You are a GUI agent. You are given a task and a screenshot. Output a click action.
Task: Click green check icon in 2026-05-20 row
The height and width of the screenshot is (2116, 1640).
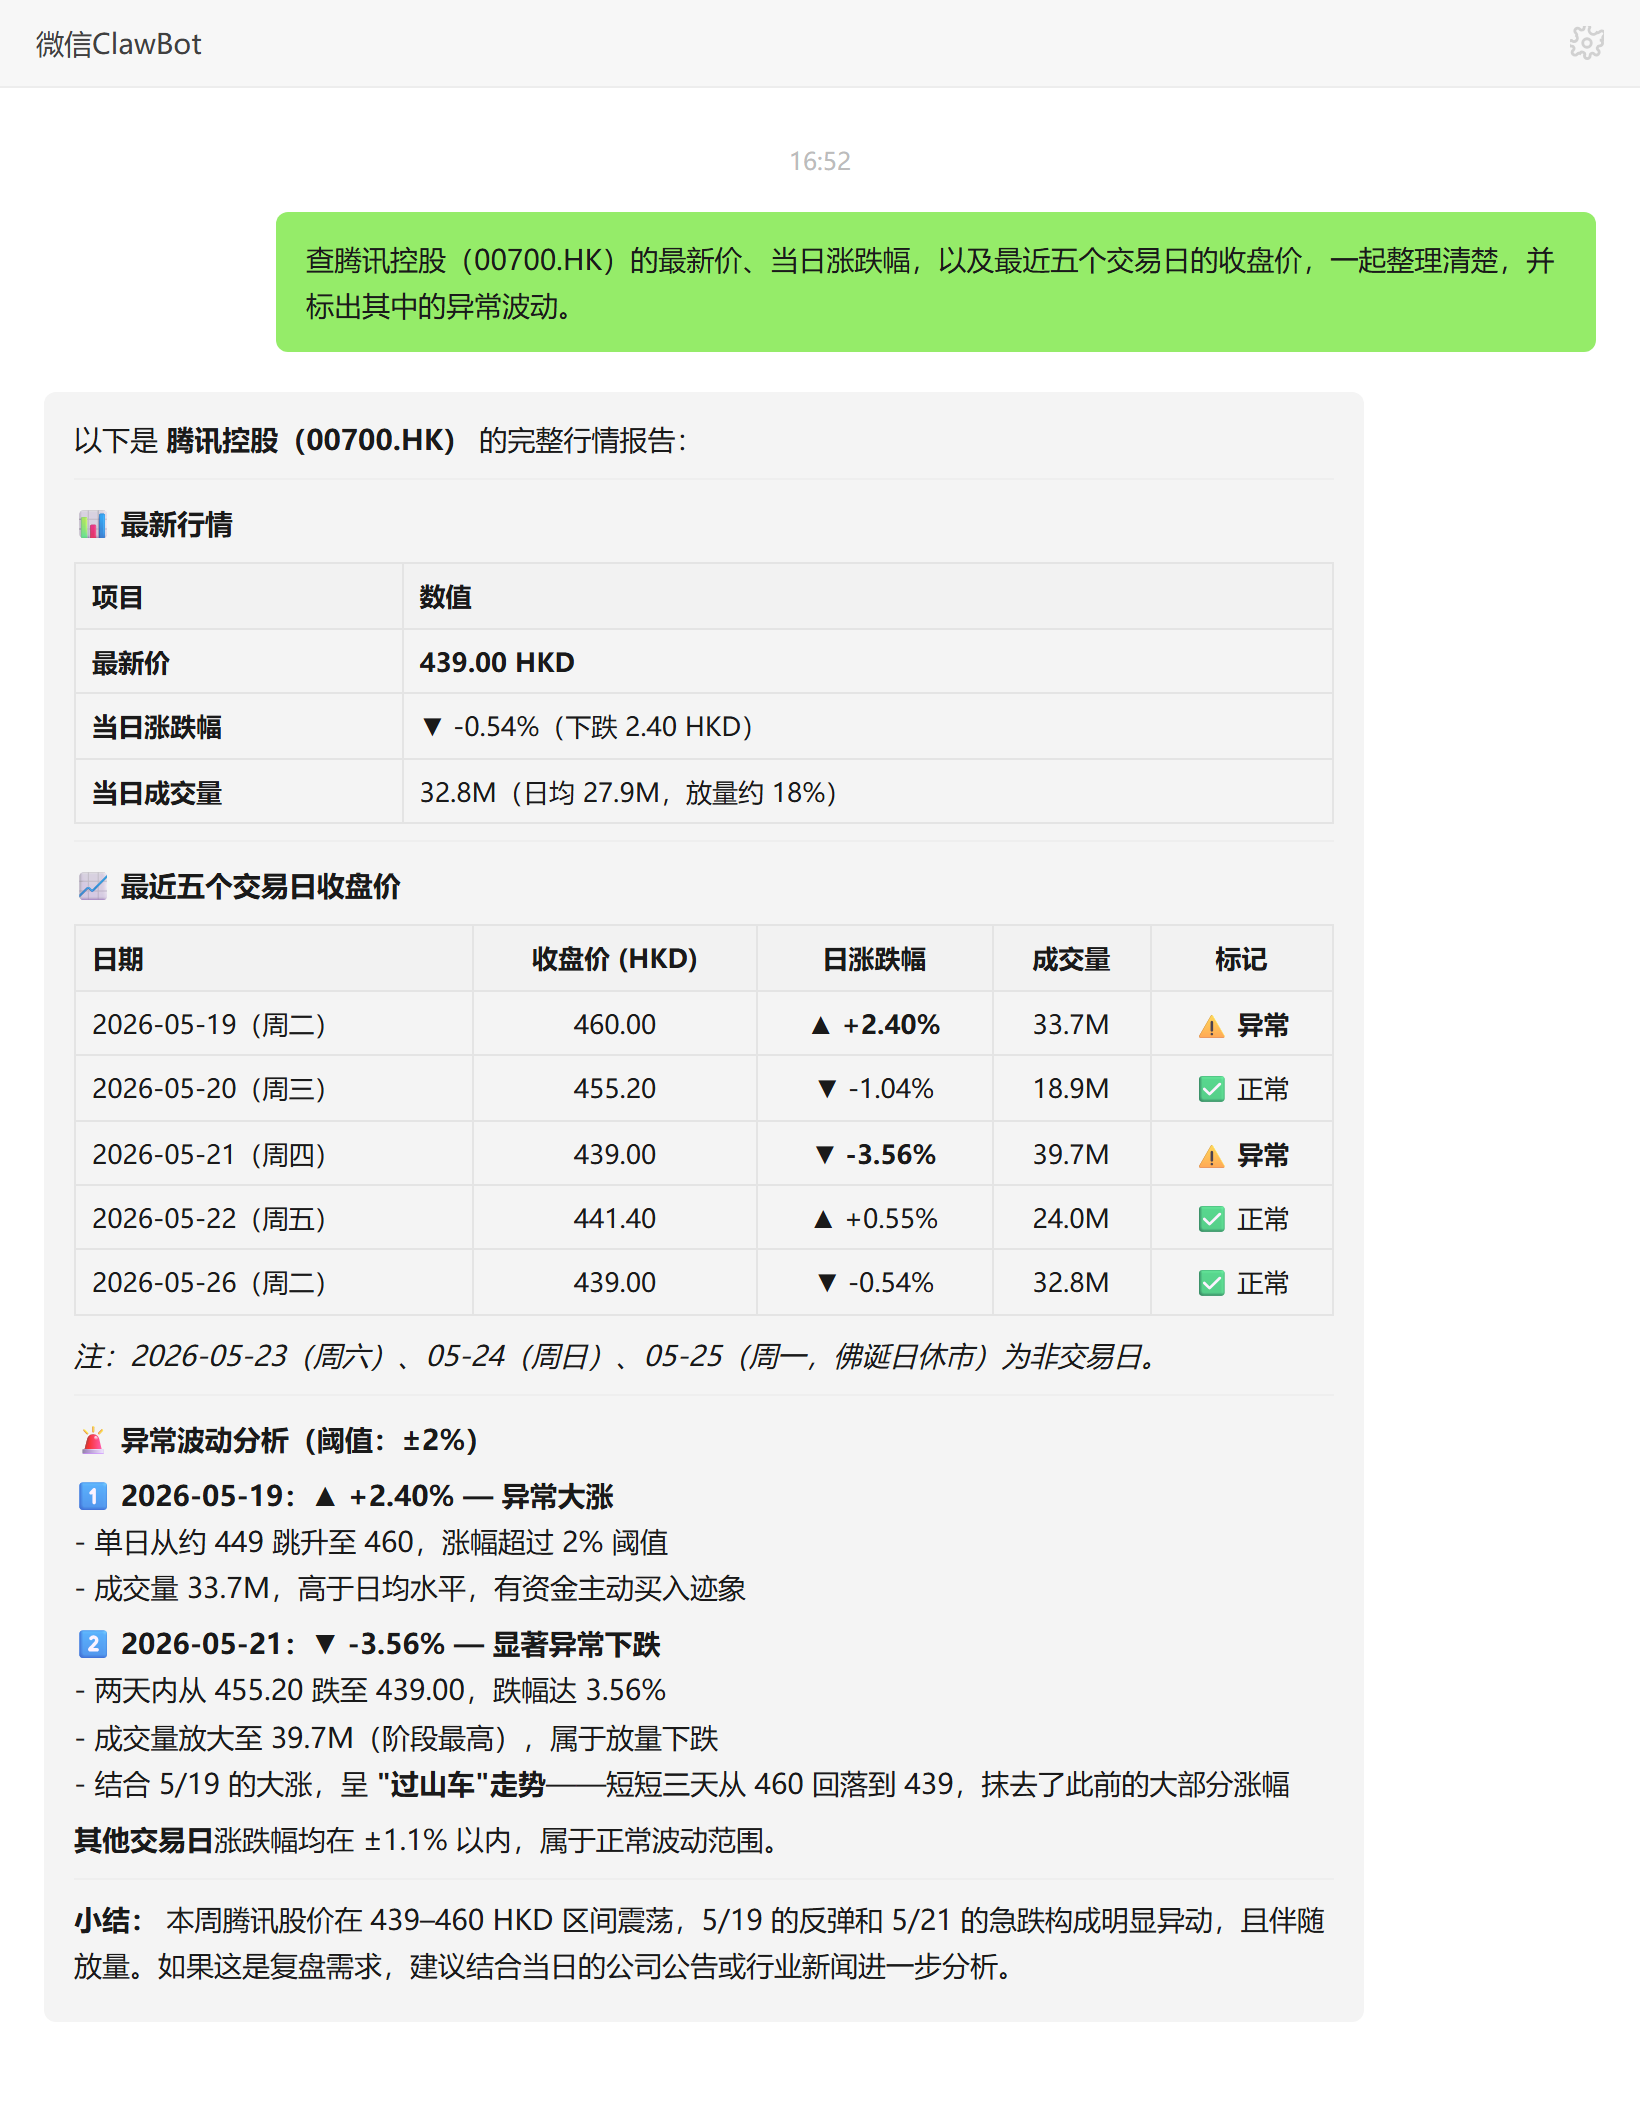[x=1211, y=1089]
